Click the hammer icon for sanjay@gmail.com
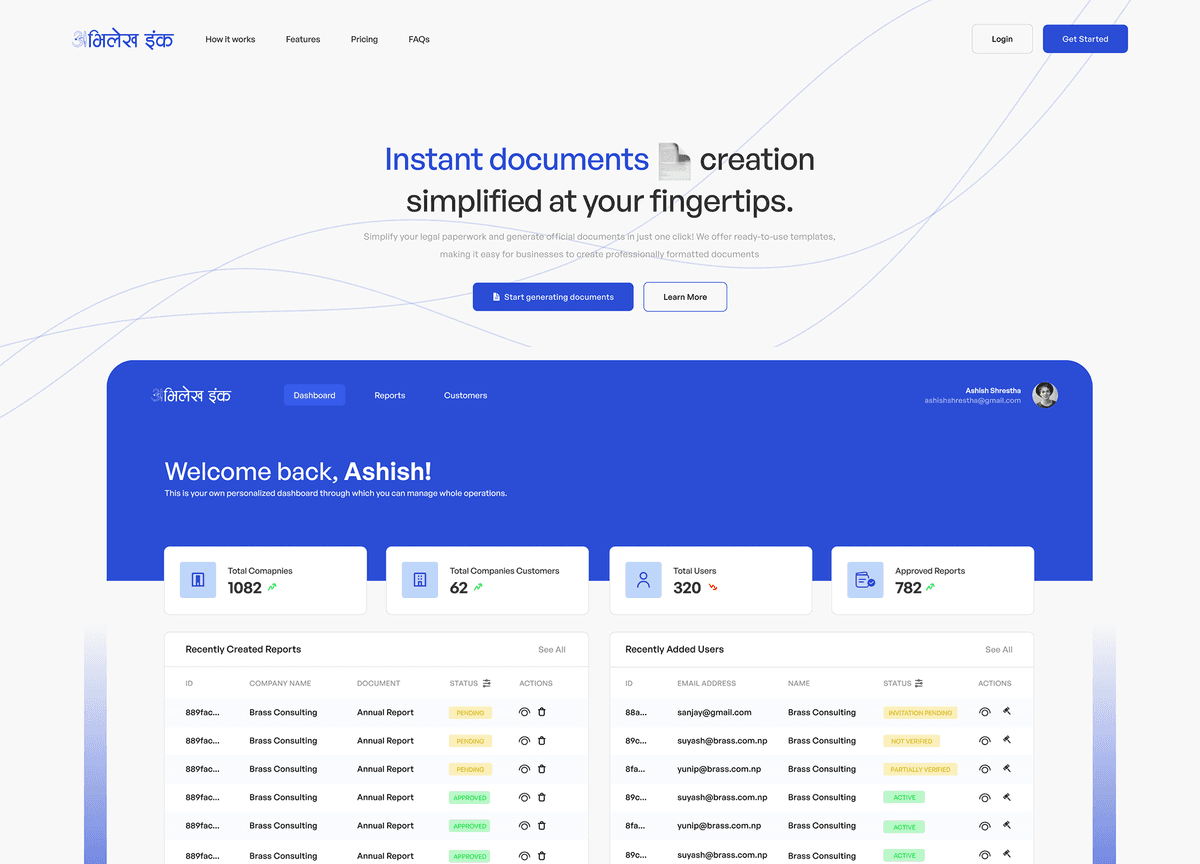 coord(1007,712)
